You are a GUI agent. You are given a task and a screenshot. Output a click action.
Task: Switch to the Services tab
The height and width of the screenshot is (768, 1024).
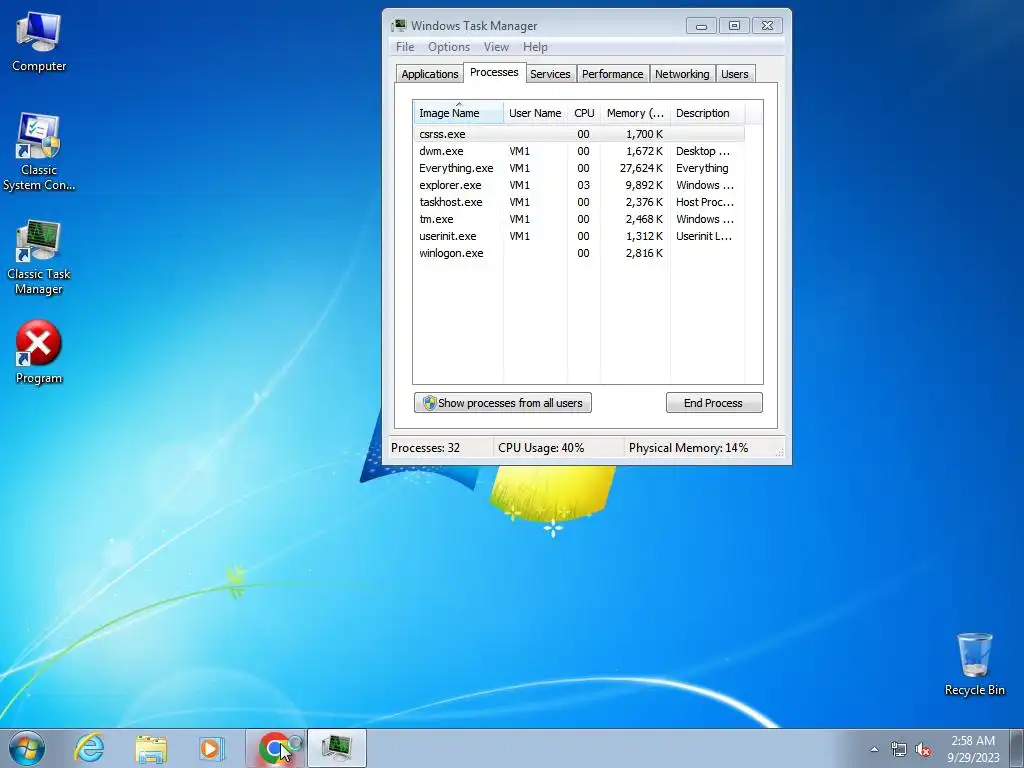click(550, 74)
